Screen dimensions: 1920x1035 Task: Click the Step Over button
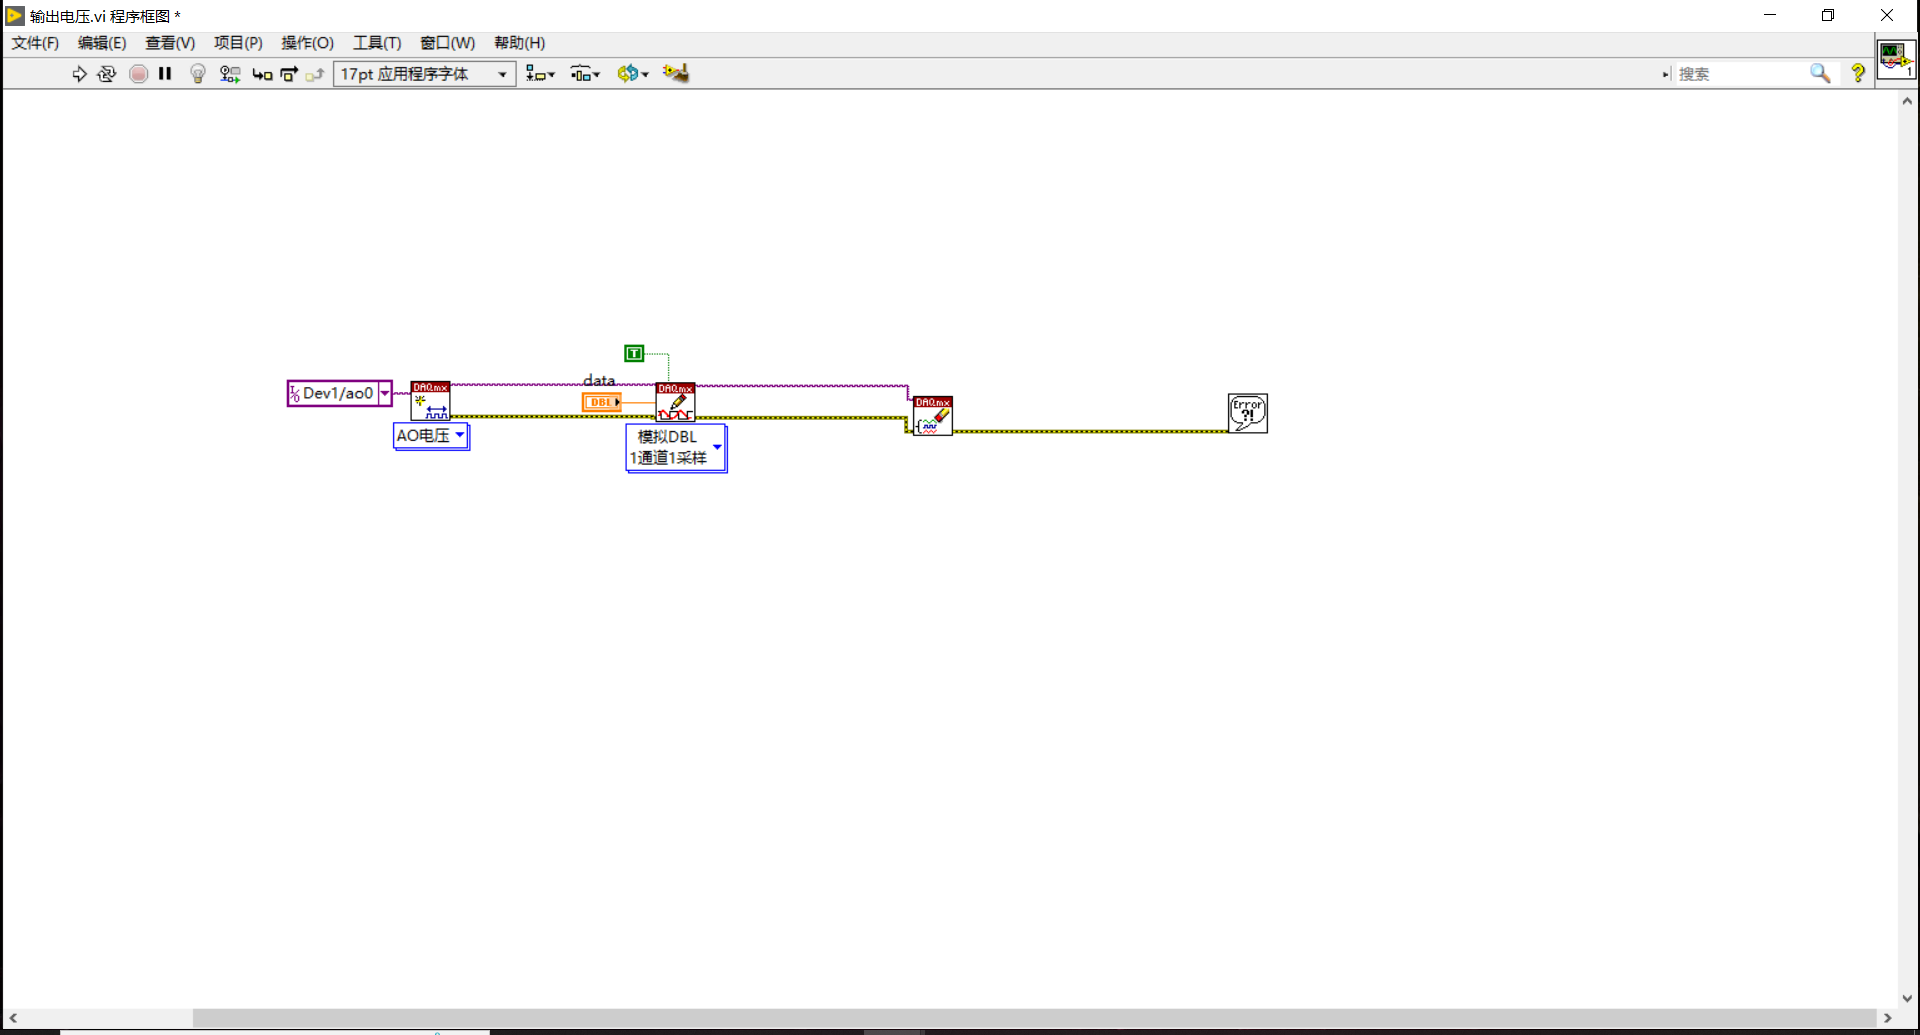pos(289,74)
